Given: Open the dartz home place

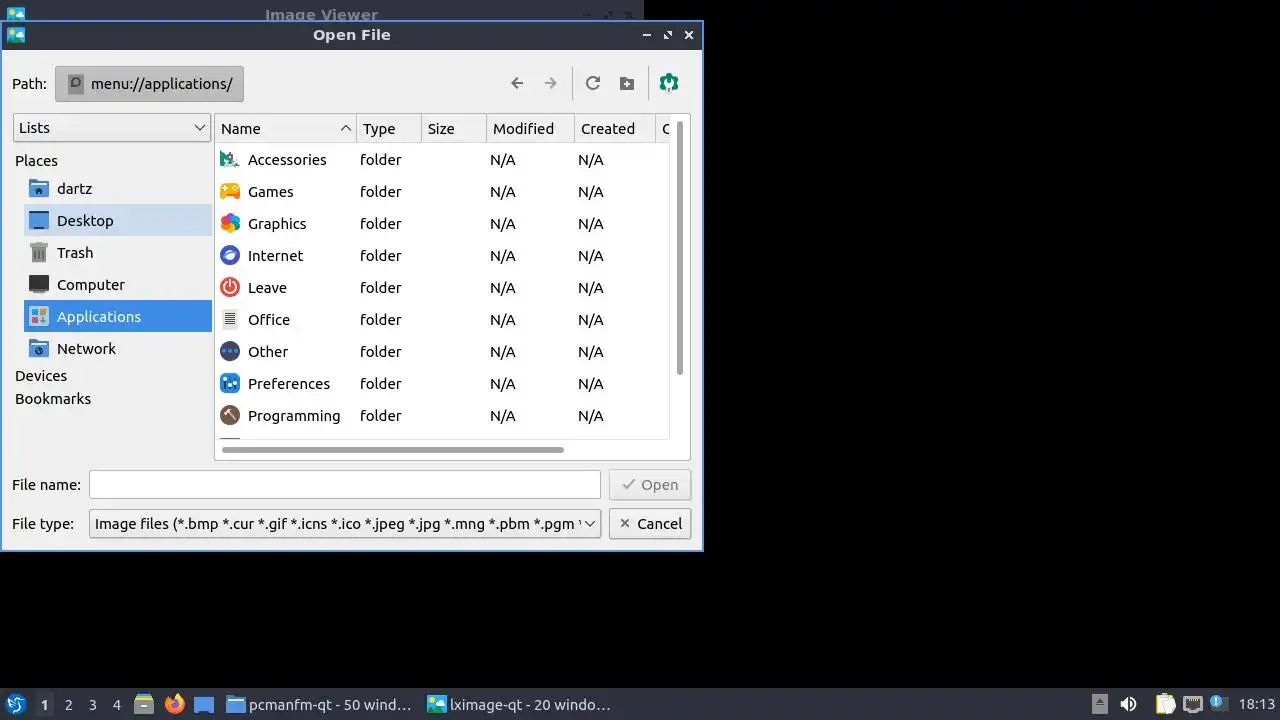Looking at the screenshot, I should point(118,188).
